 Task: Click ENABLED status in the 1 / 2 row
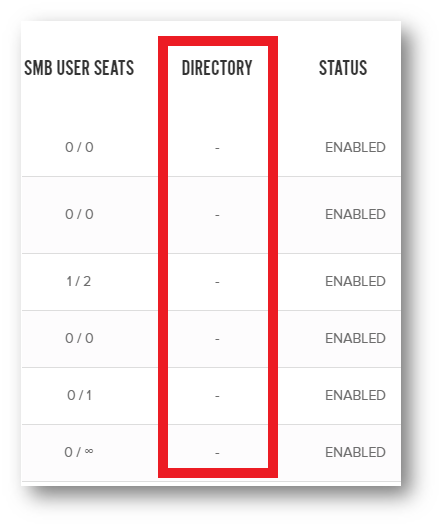[355, 282]
